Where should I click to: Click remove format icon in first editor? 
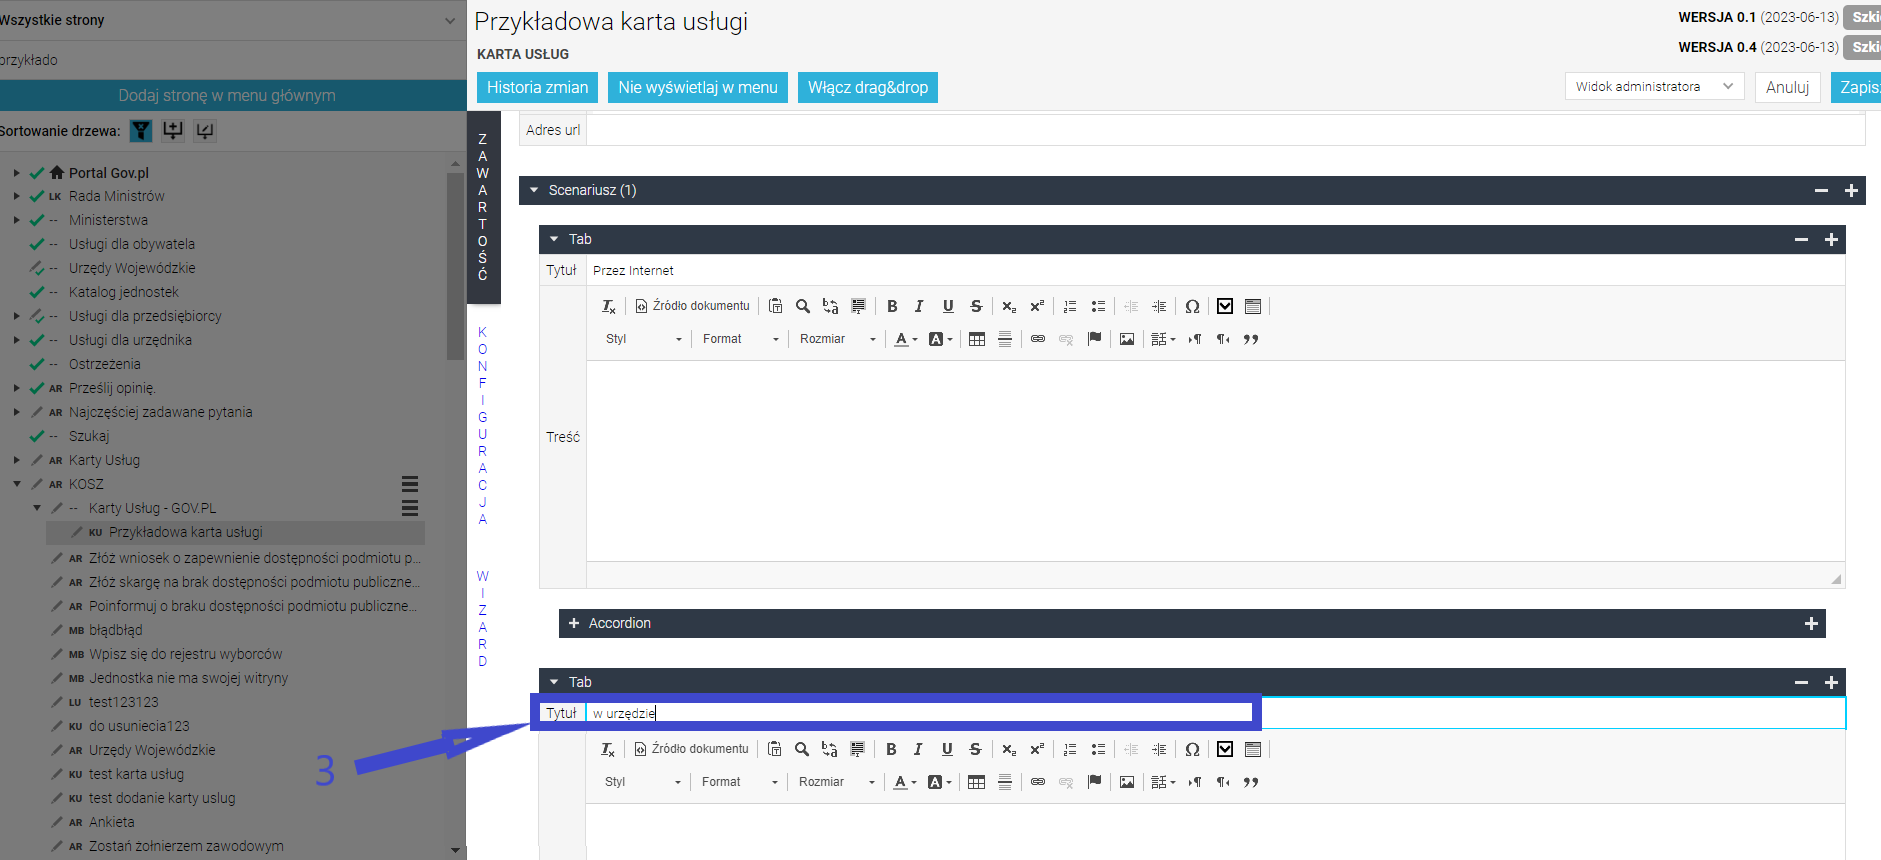click(608, 306)
